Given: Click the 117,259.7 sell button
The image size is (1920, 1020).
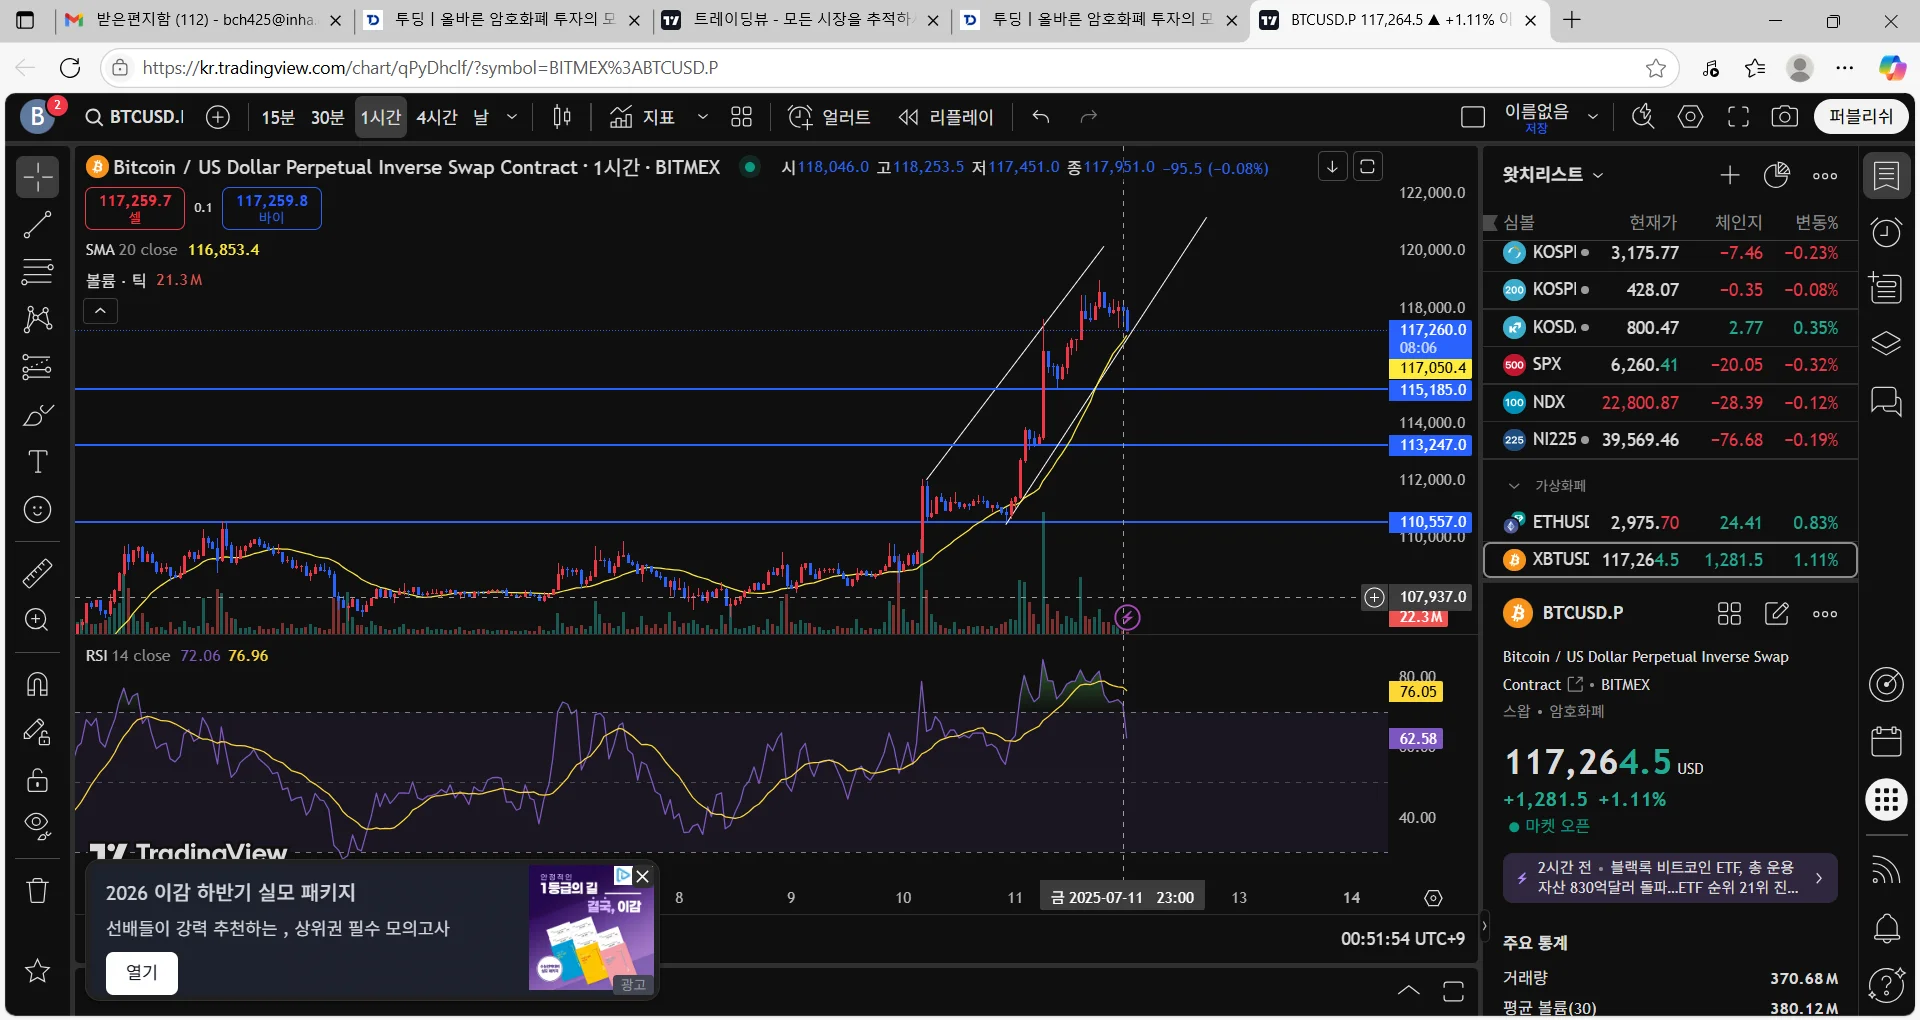Looking at the screenshot, I should (x=135, y=208).
